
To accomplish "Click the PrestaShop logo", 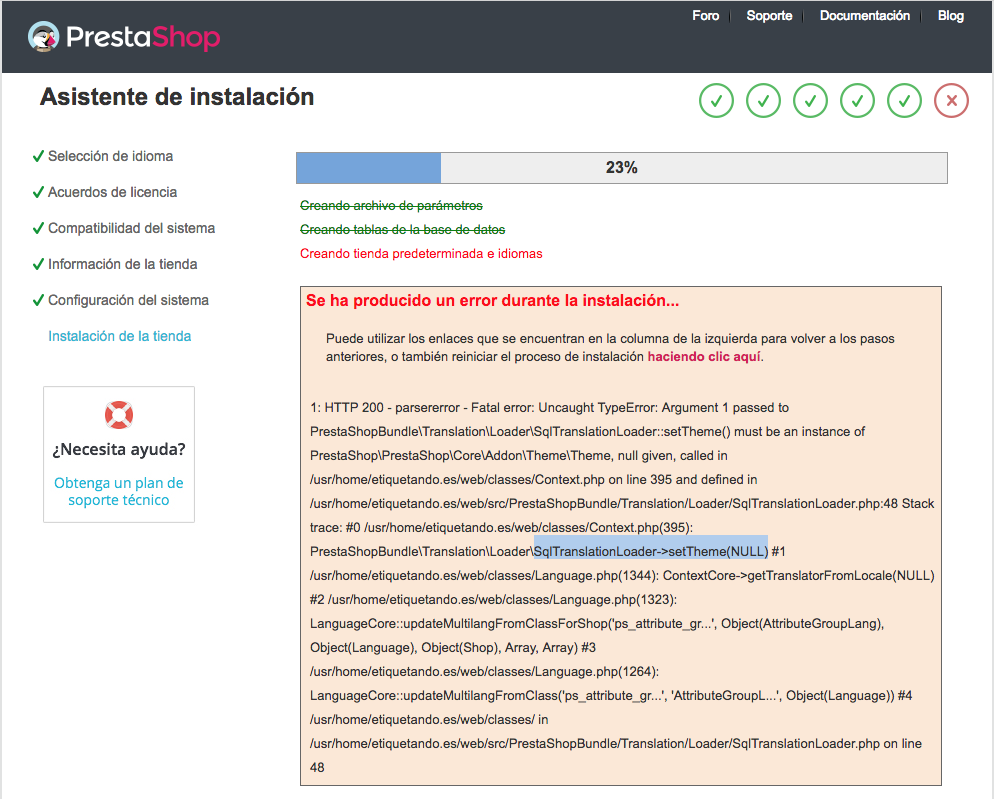I will [124, 37].
